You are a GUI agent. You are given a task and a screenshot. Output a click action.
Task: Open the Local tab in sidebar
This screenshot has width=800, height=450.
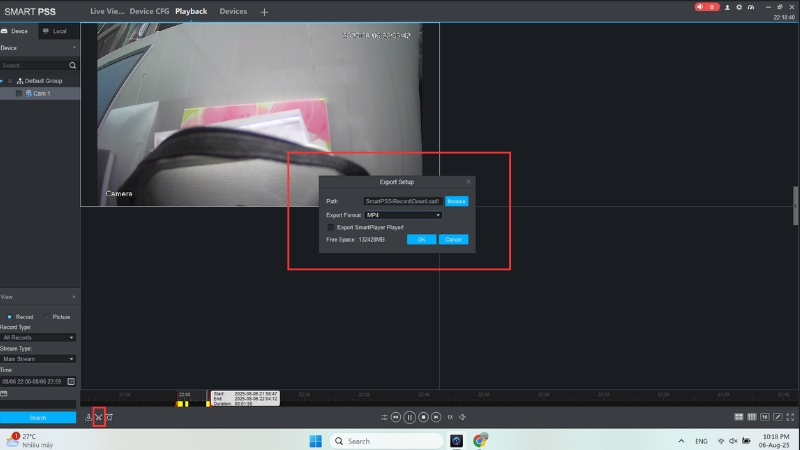click(x=55, y=31)
